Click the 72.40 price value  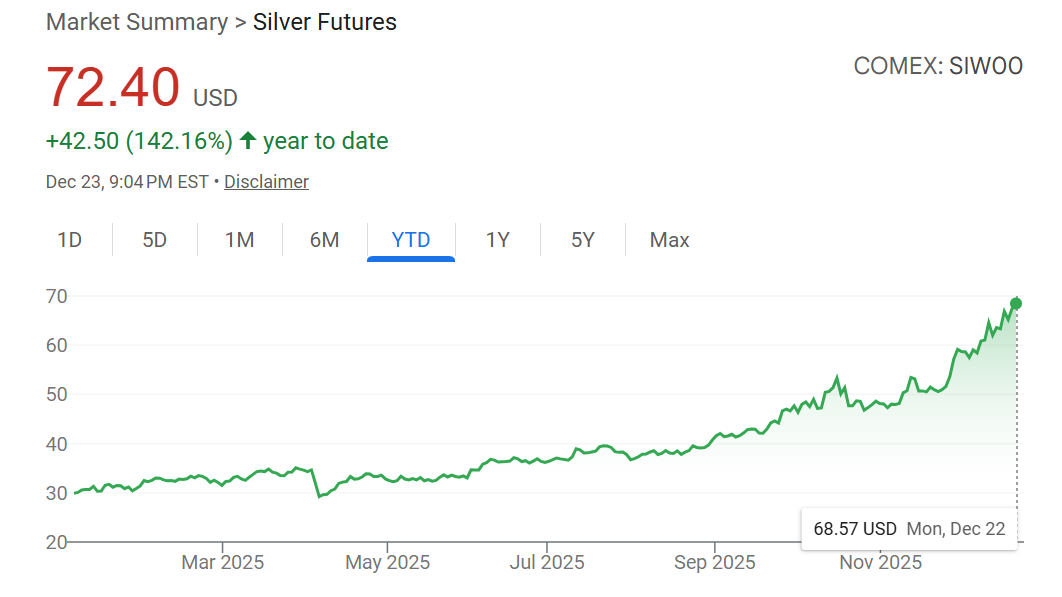[113, 88]
